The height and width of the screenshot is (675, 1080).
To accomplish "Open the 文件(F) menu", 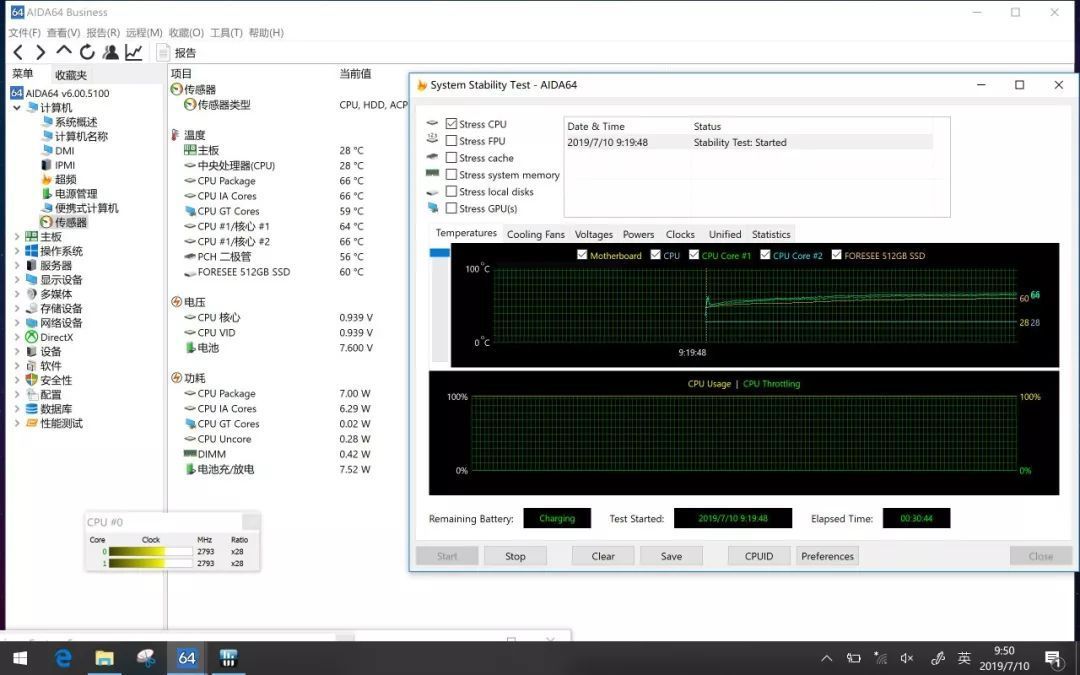I will pyautogui.click(x=25, y=32).
